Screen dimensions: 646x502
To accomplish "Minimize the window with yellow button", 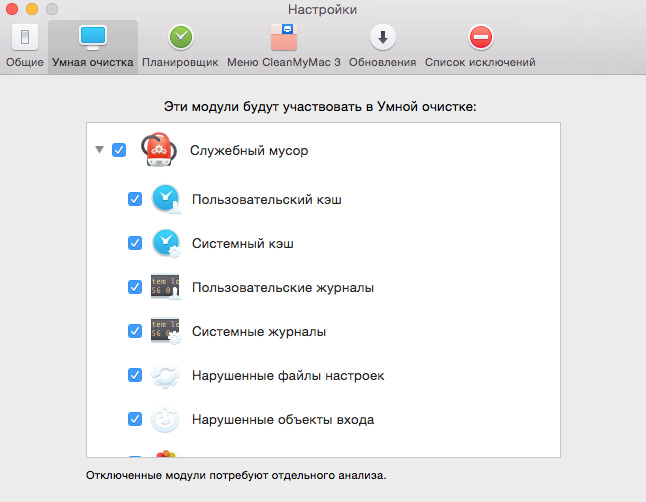I will click(32, 9).
